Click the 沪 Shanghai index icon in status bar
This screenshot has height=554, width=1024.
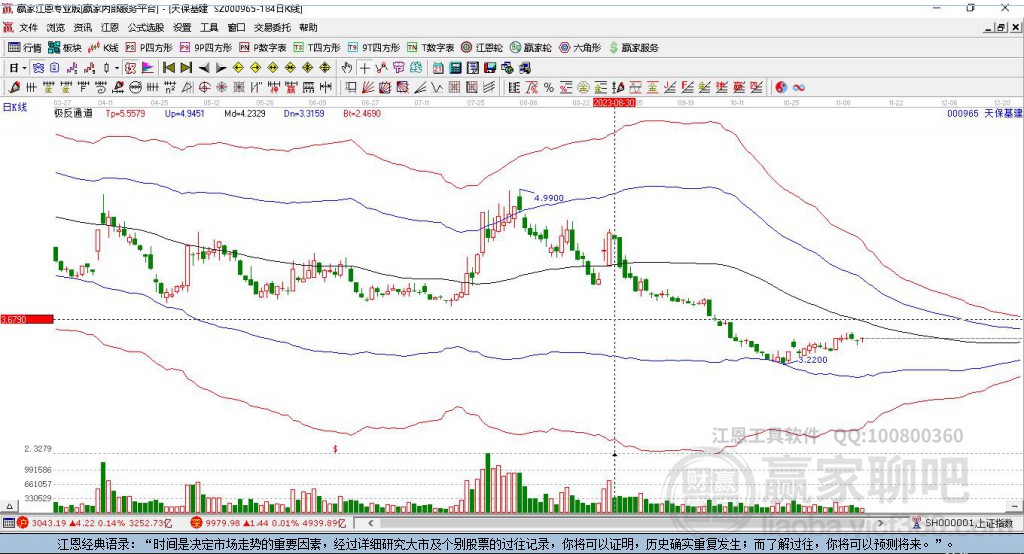pyautogui.click(x=23, y=523)
